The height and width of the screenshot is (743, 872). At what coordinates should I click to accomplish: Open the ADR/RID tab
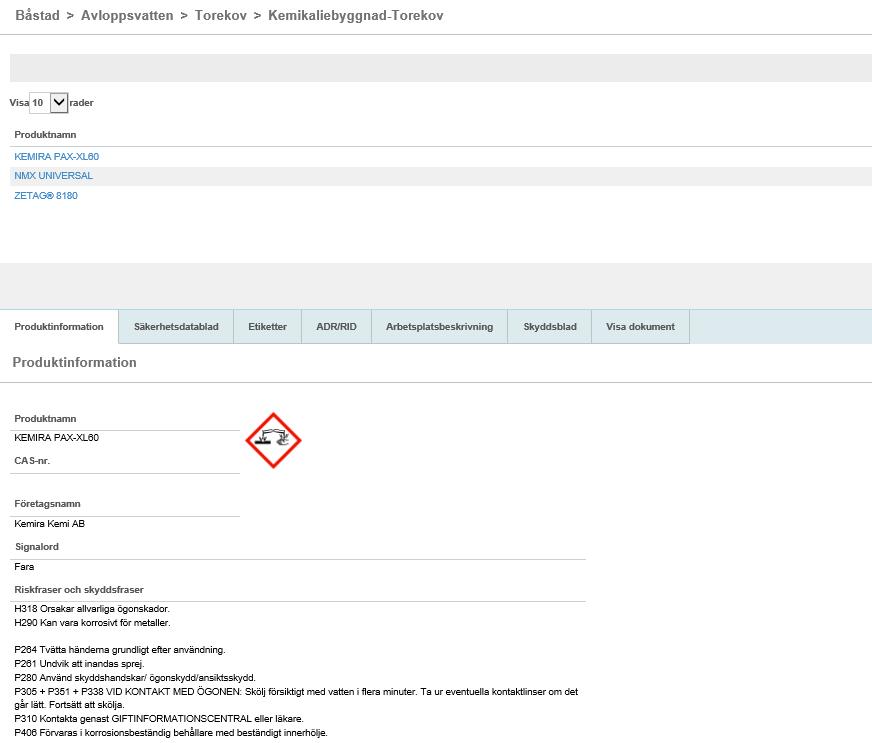[x=336, y=326]
